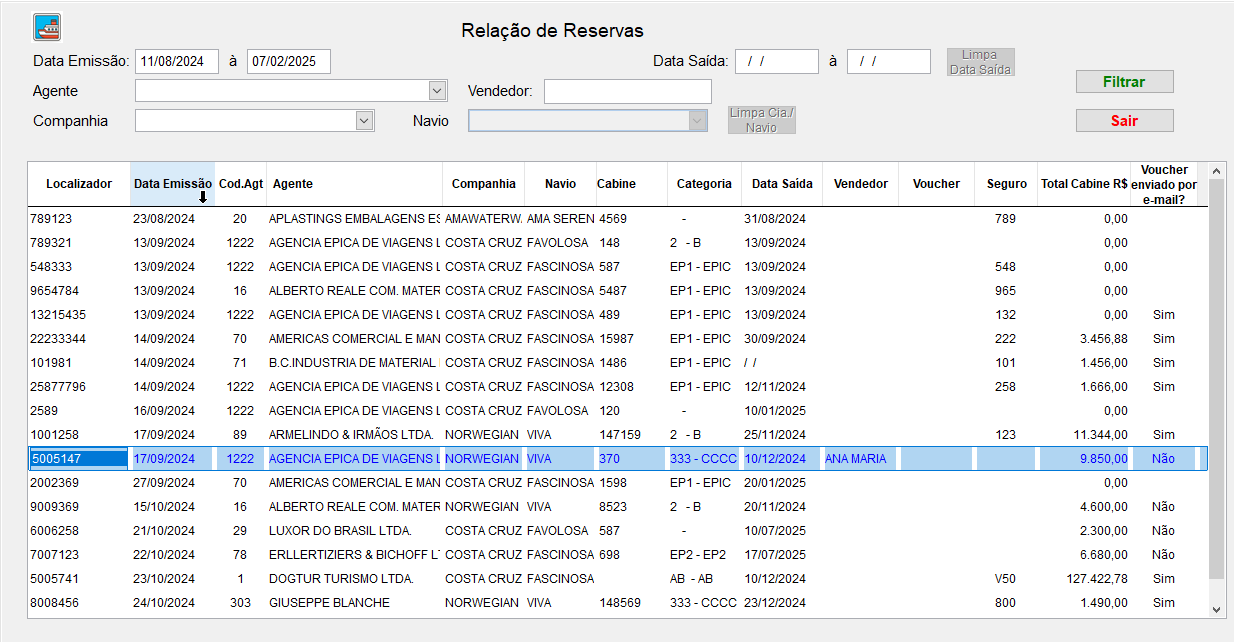Click the Total Cabine R$ column header
This screenshot has height=642, width=1234.
(x=1084, y=184)
